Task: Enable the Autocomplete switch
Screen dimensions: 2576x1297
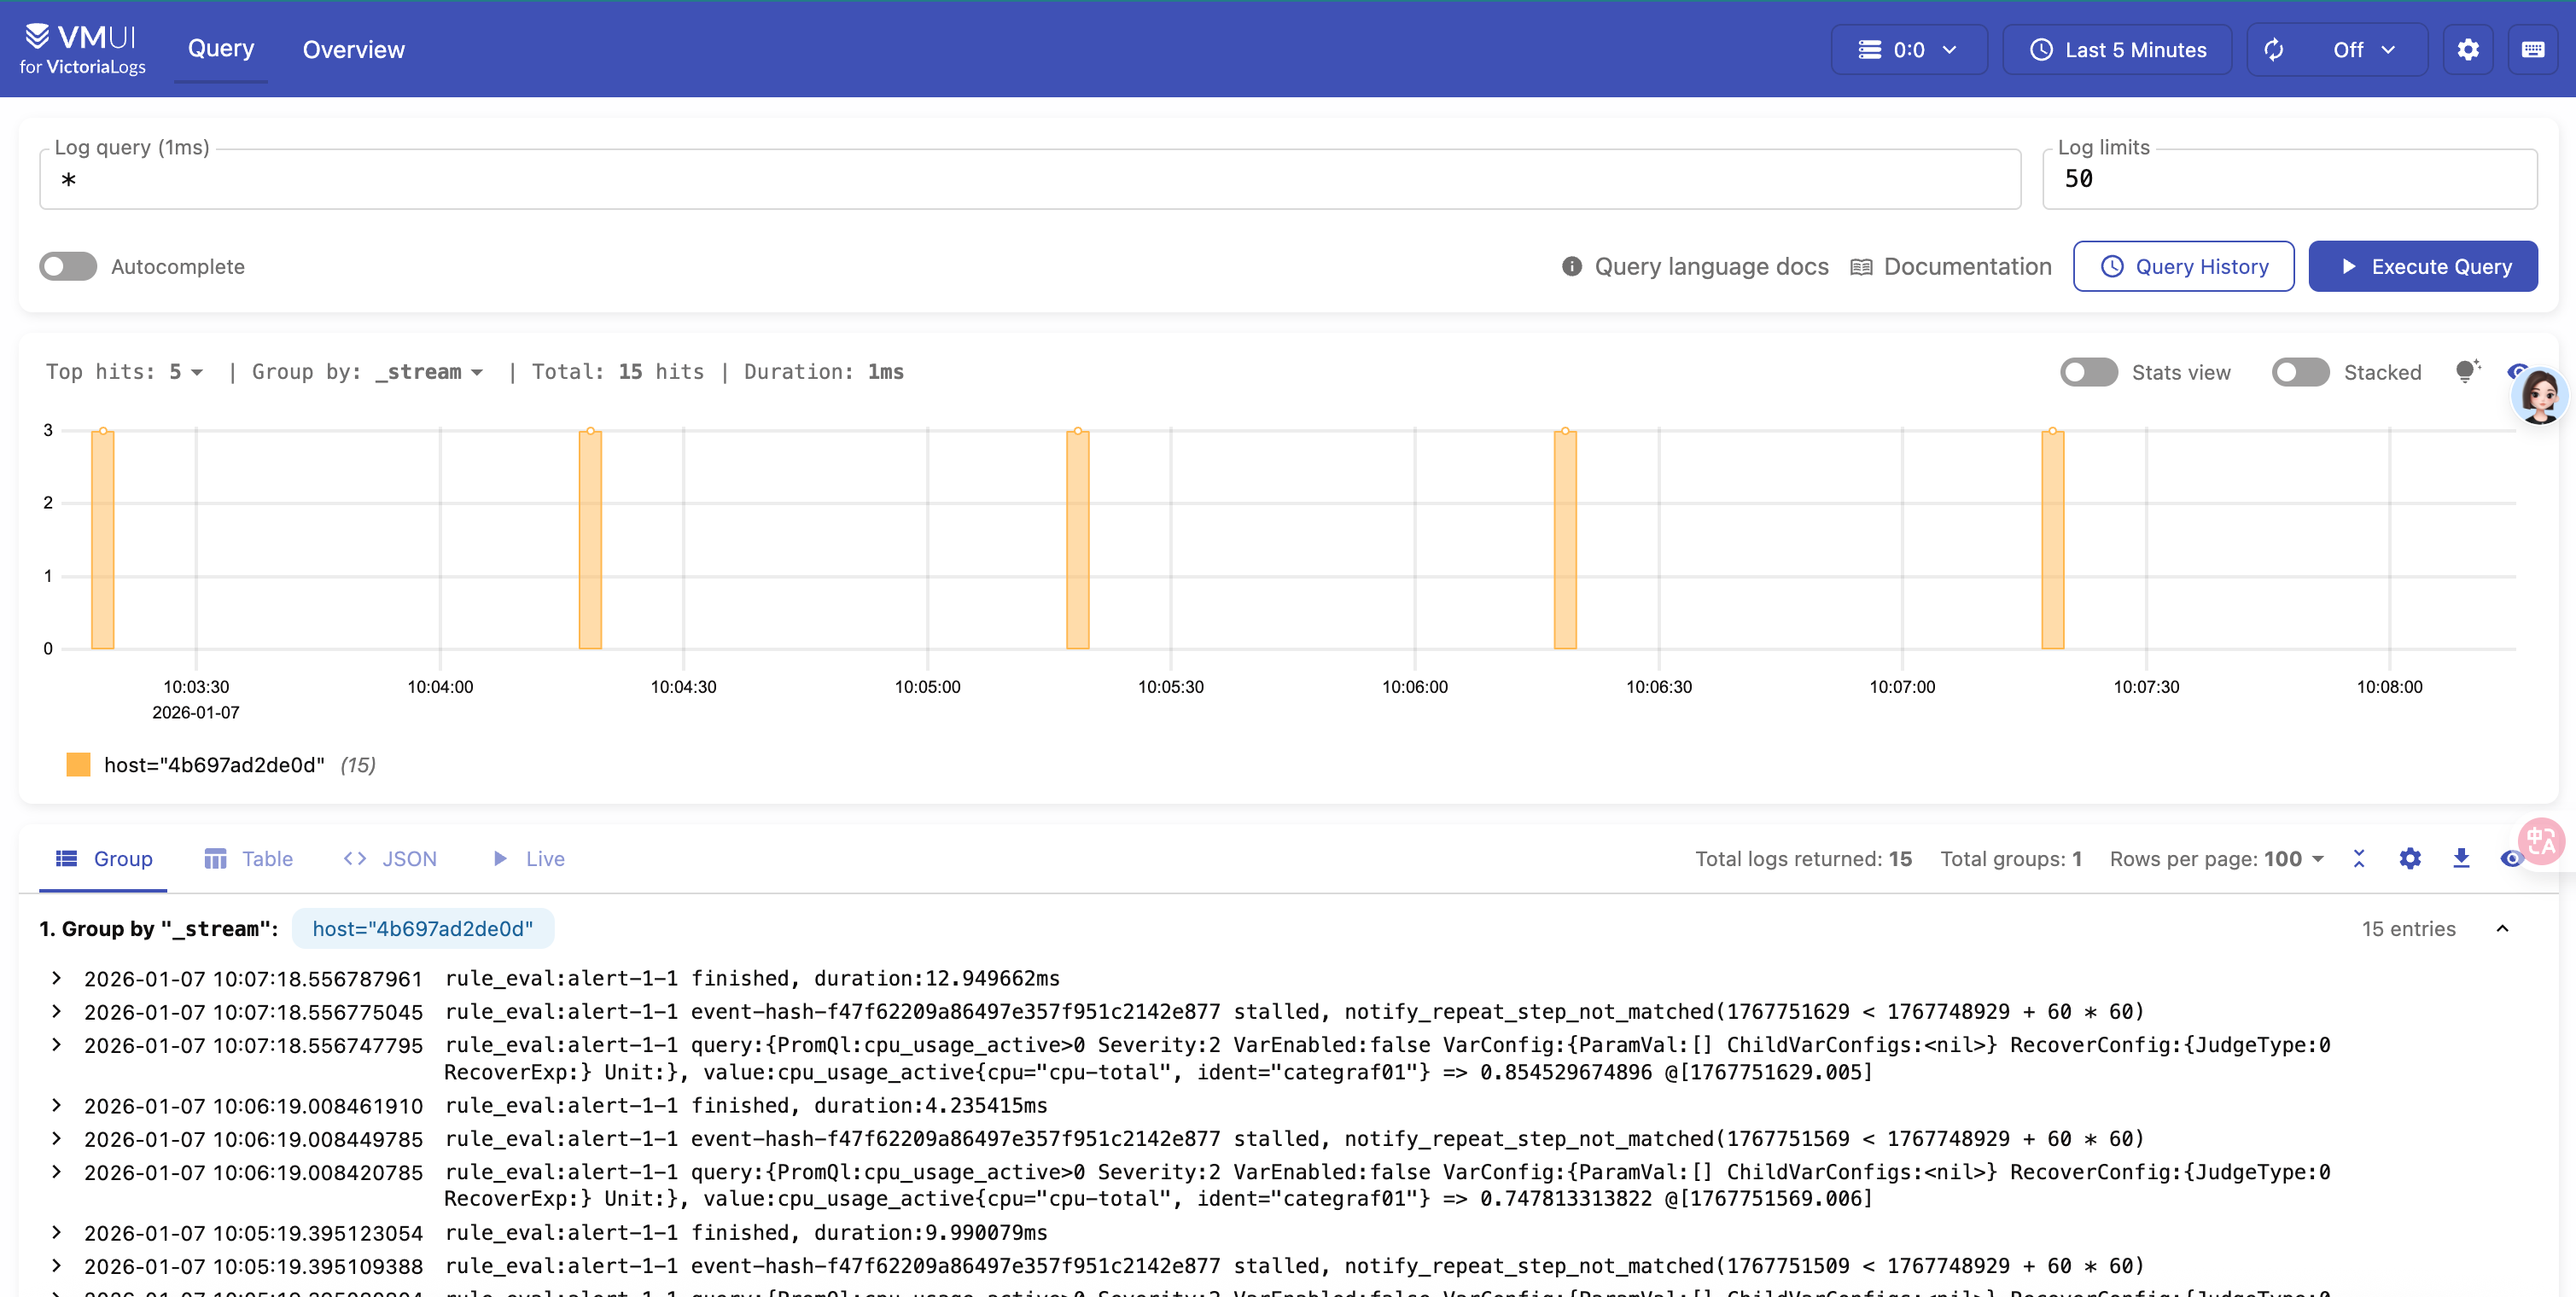Action: click(68, 266)
